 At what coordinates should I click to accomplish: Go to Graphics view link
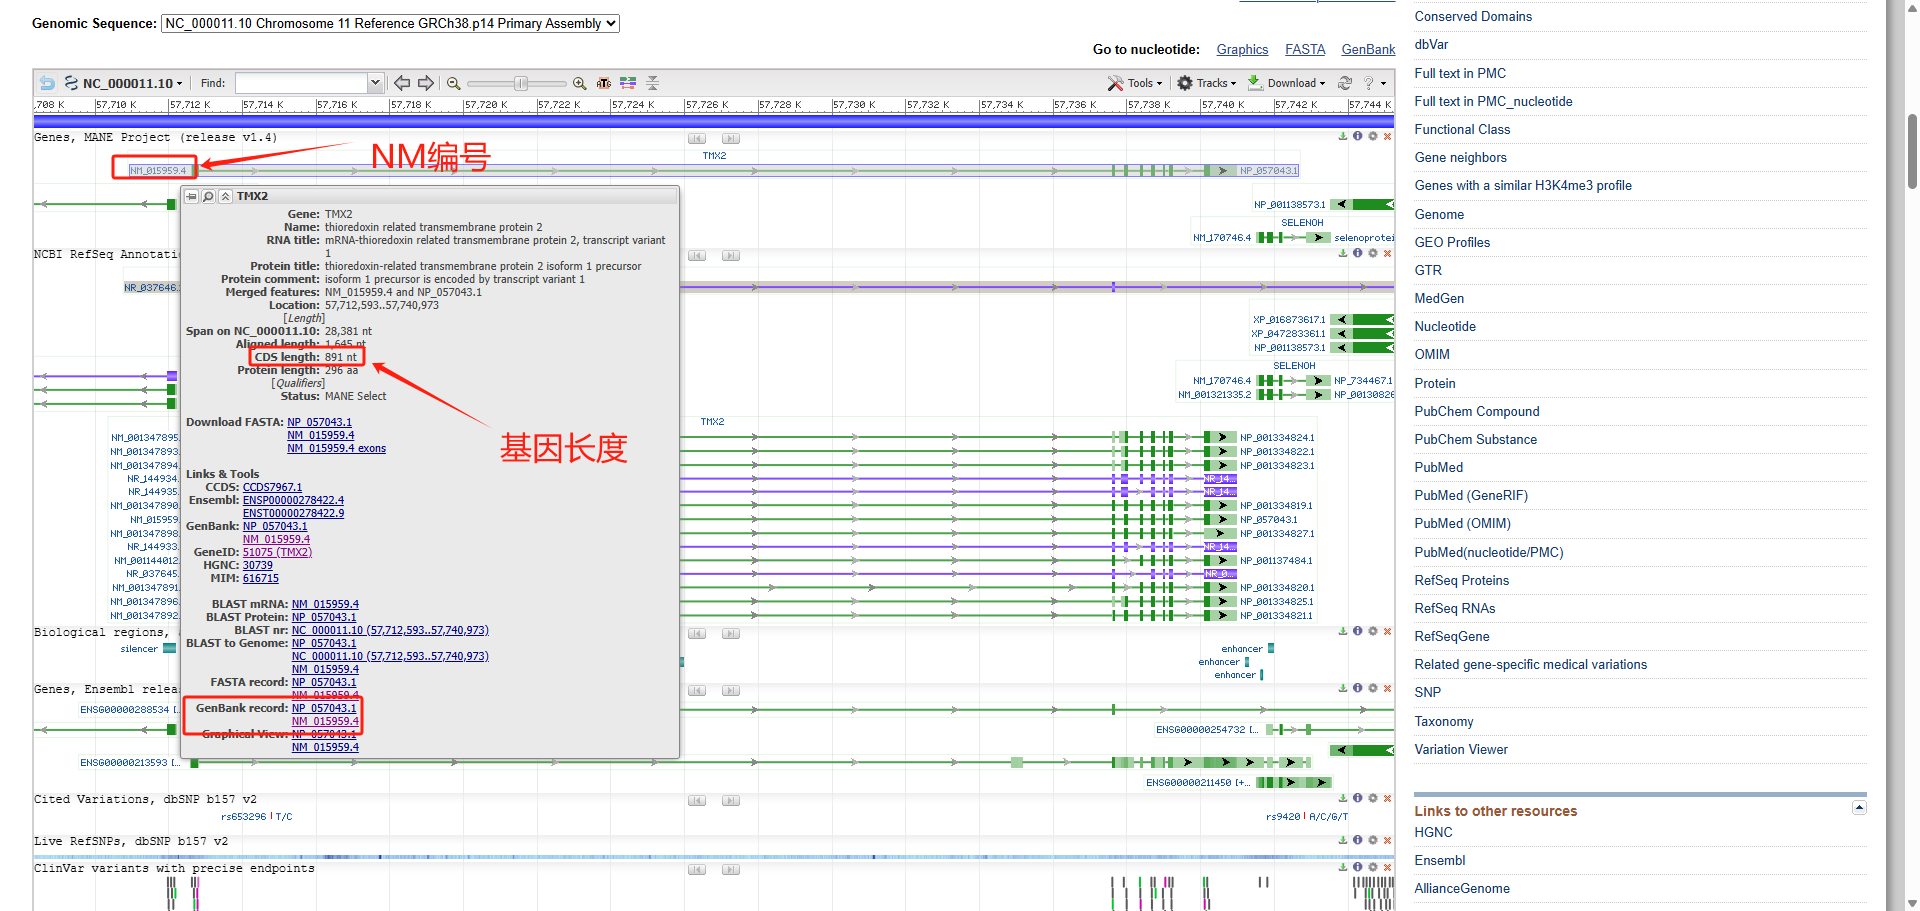click(1242, 49)
